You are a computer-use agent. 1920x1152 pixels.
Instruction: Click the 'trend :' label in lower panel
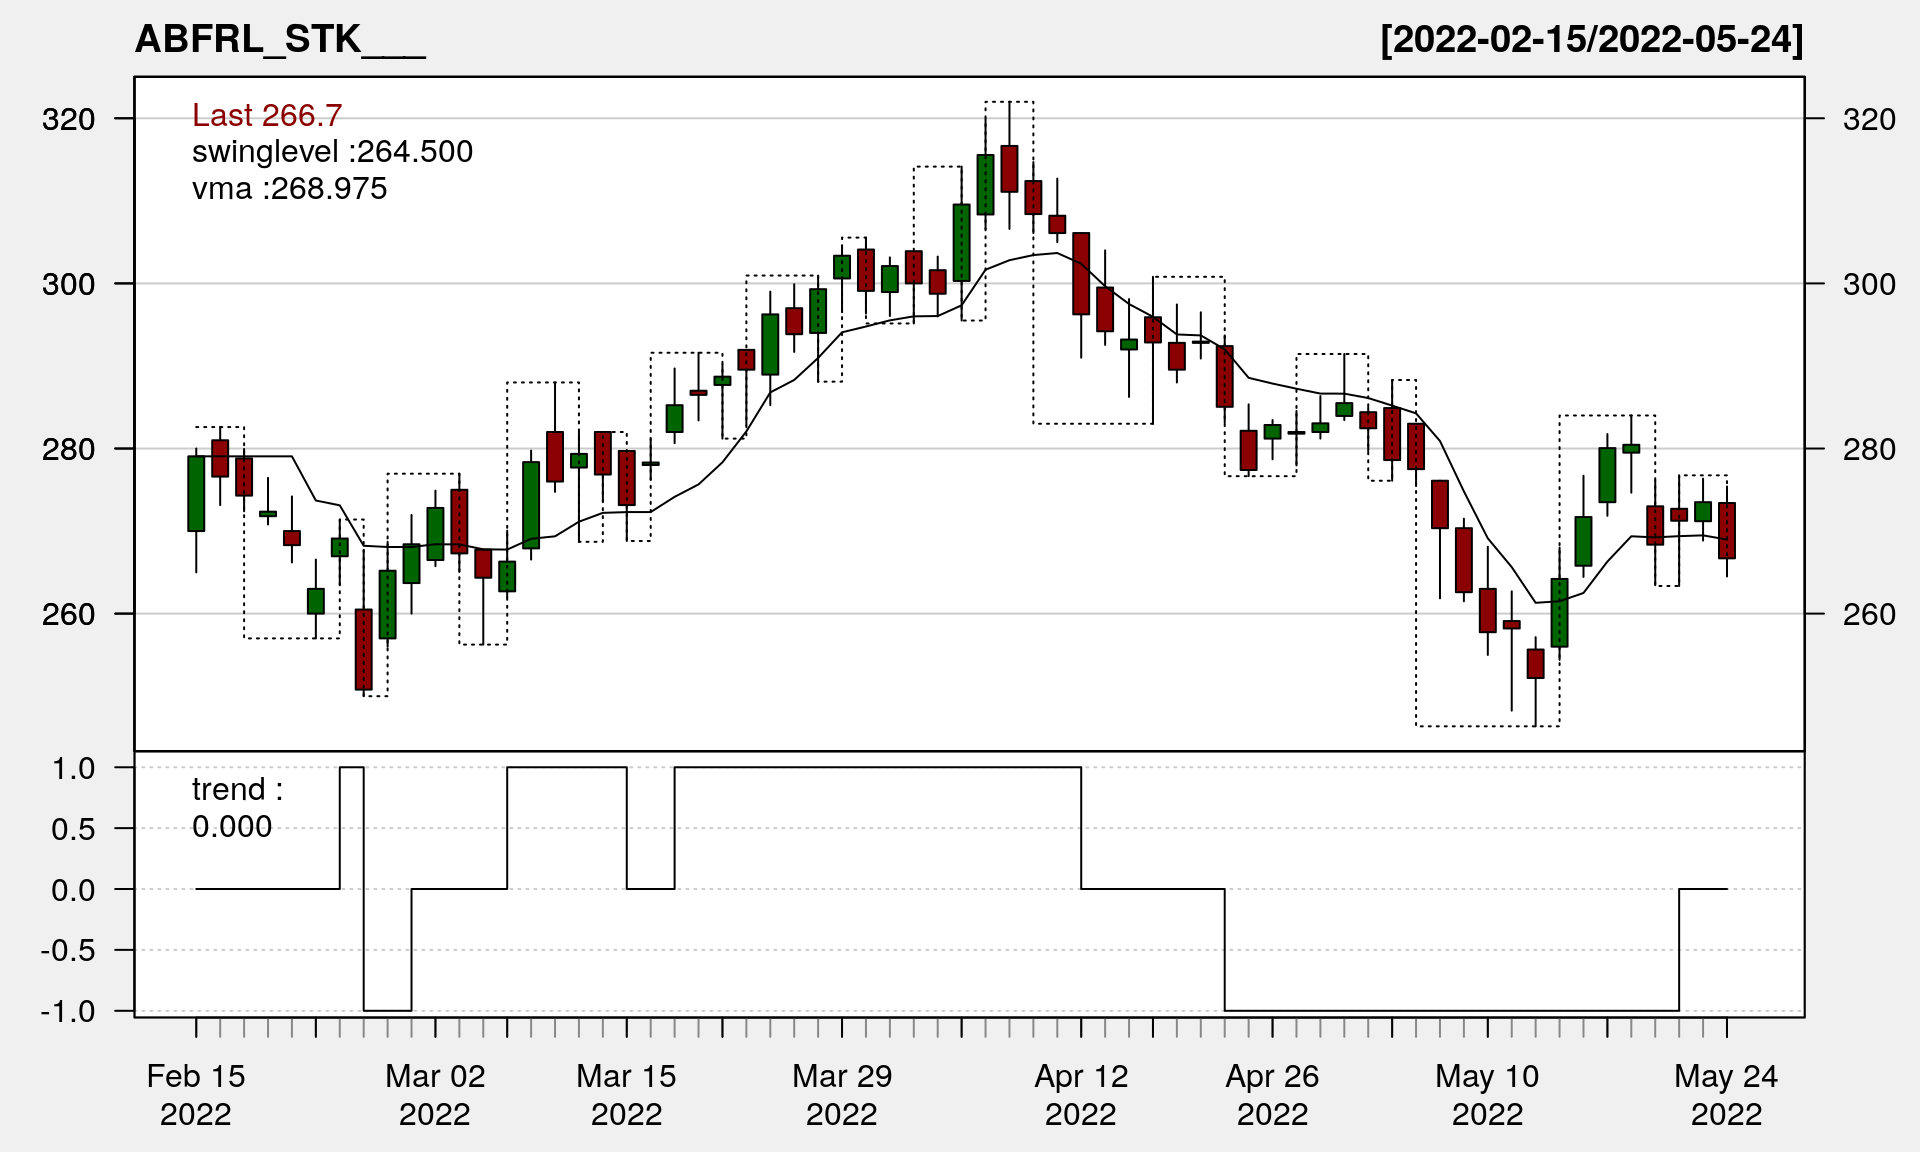click(237, 790)
